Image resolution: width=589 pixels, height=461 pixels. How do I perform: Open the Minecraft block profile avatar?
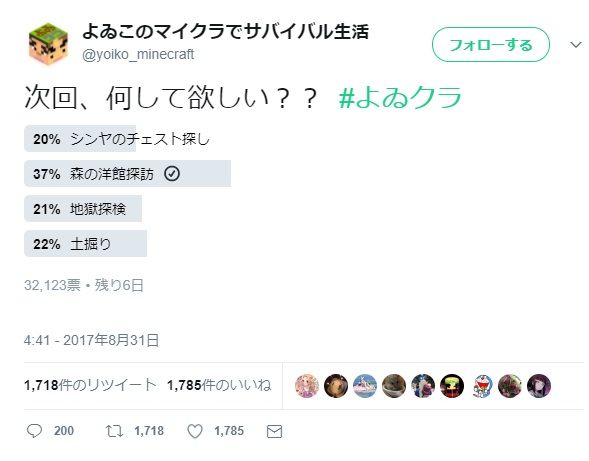click(x=48, y=44)
